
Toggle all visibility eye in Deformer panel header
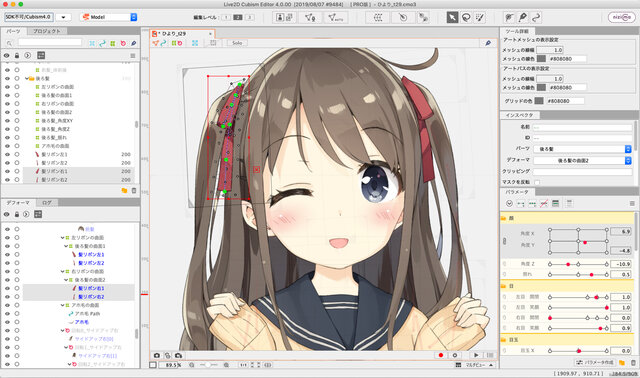coord(7,214)
